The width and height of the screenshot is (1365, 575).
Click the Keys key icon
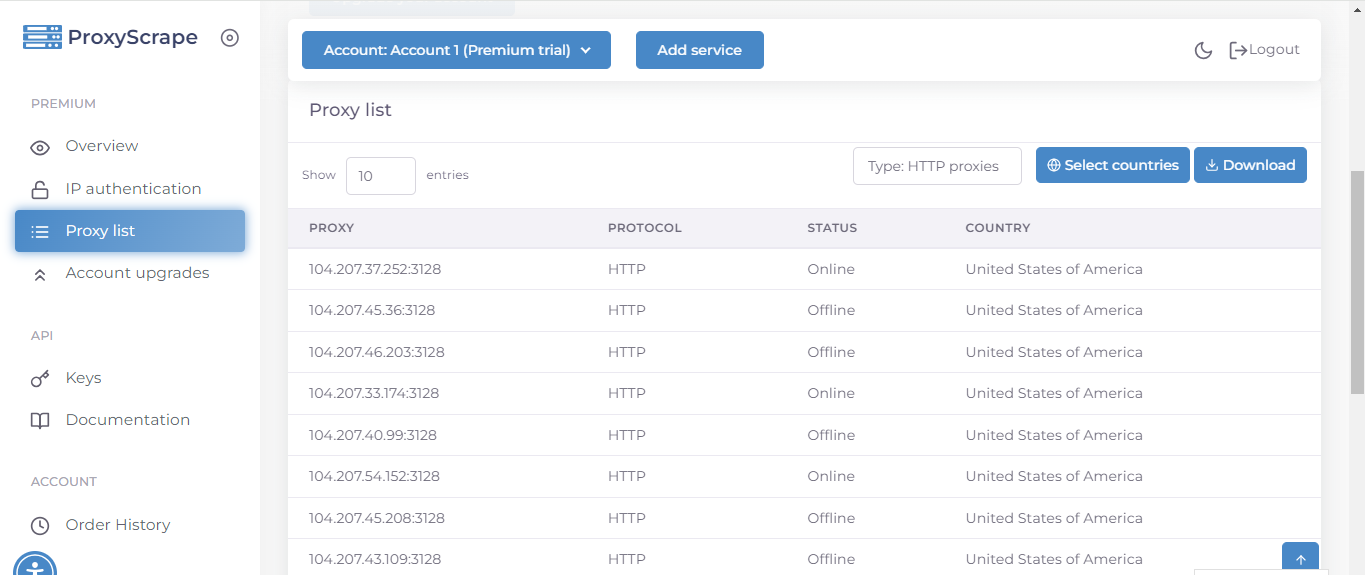[40, 379]
